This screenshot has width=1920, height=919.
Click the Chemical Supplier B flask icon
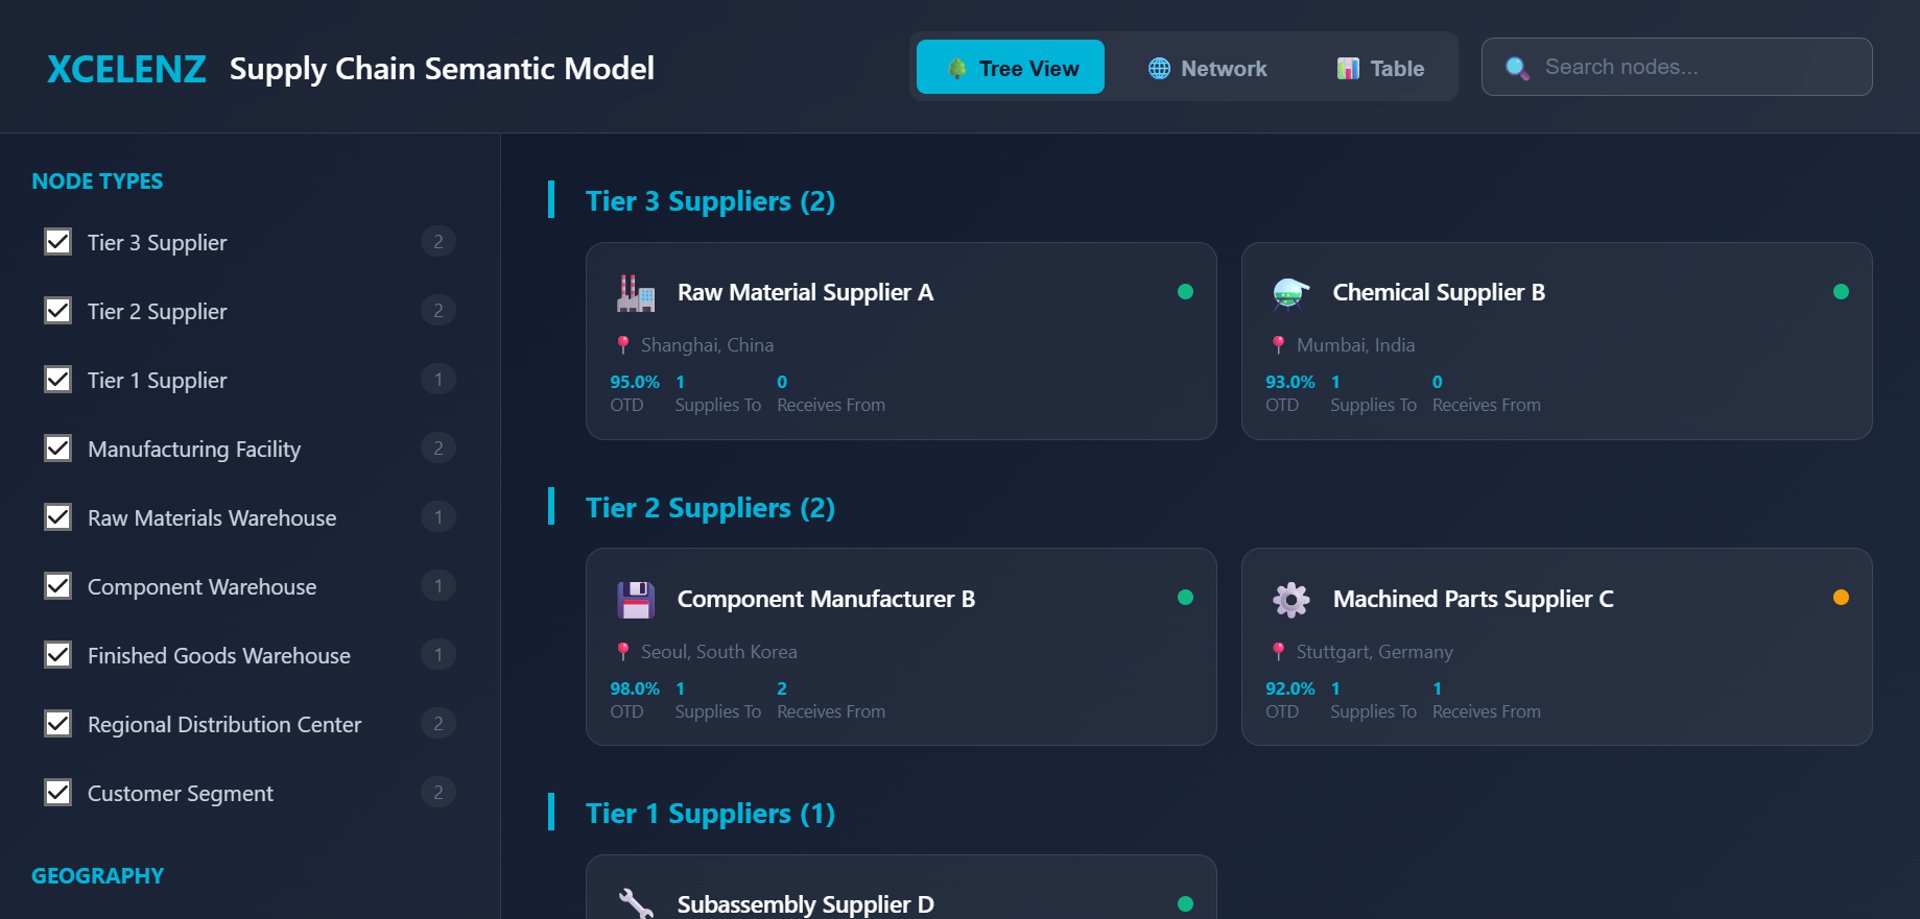[x=1290, y=293]
